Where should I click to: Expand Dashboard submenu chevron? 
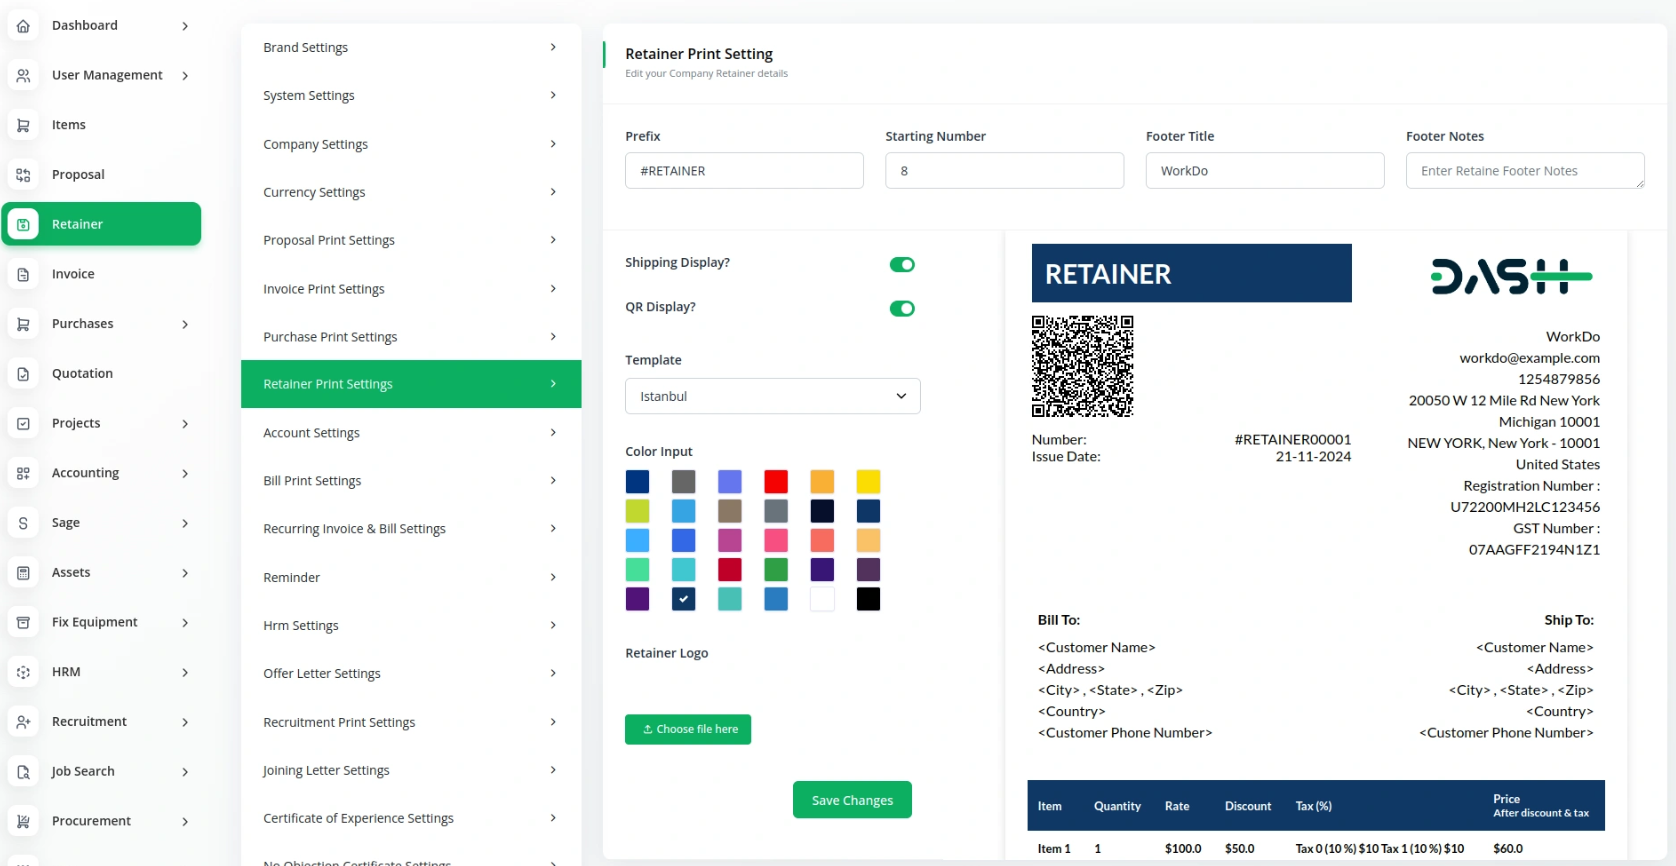185,26
